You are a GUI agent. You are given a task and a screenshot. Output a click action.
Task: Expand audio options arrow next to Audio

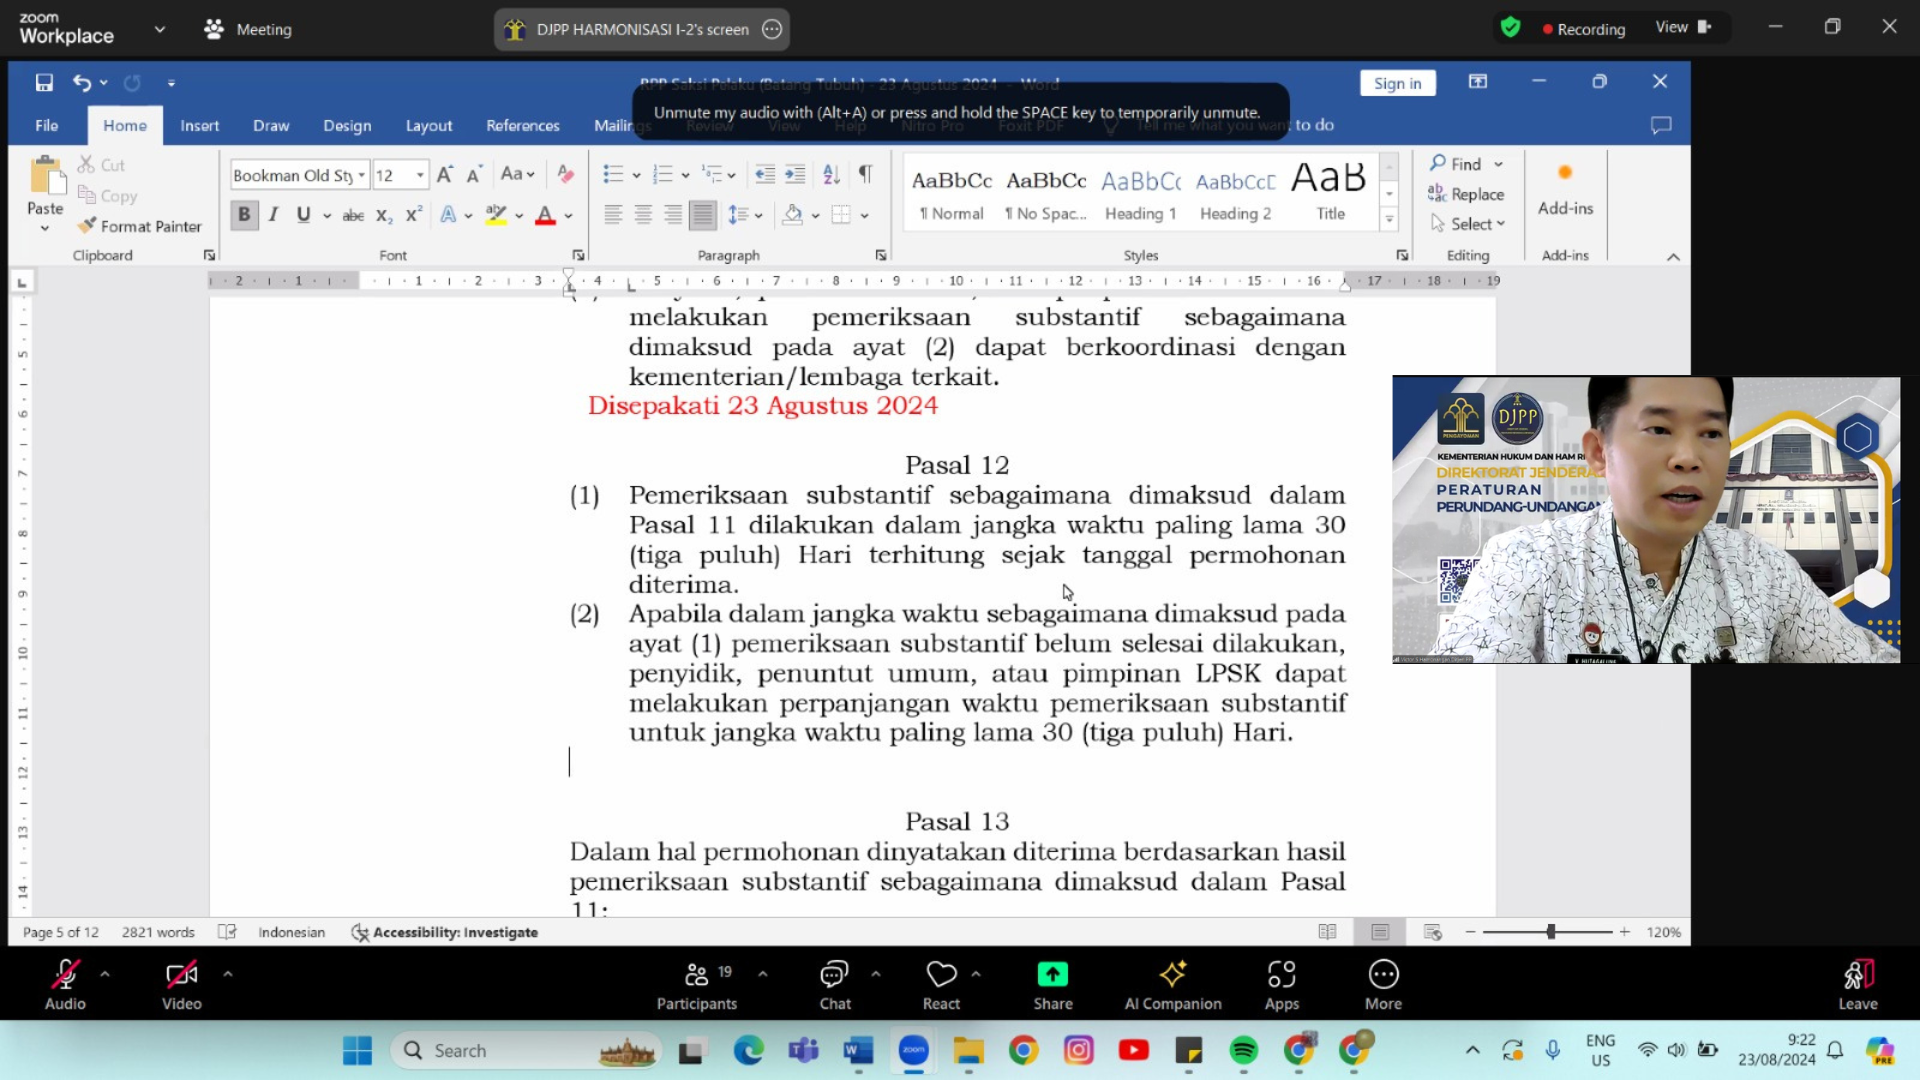tap(105, 973)
